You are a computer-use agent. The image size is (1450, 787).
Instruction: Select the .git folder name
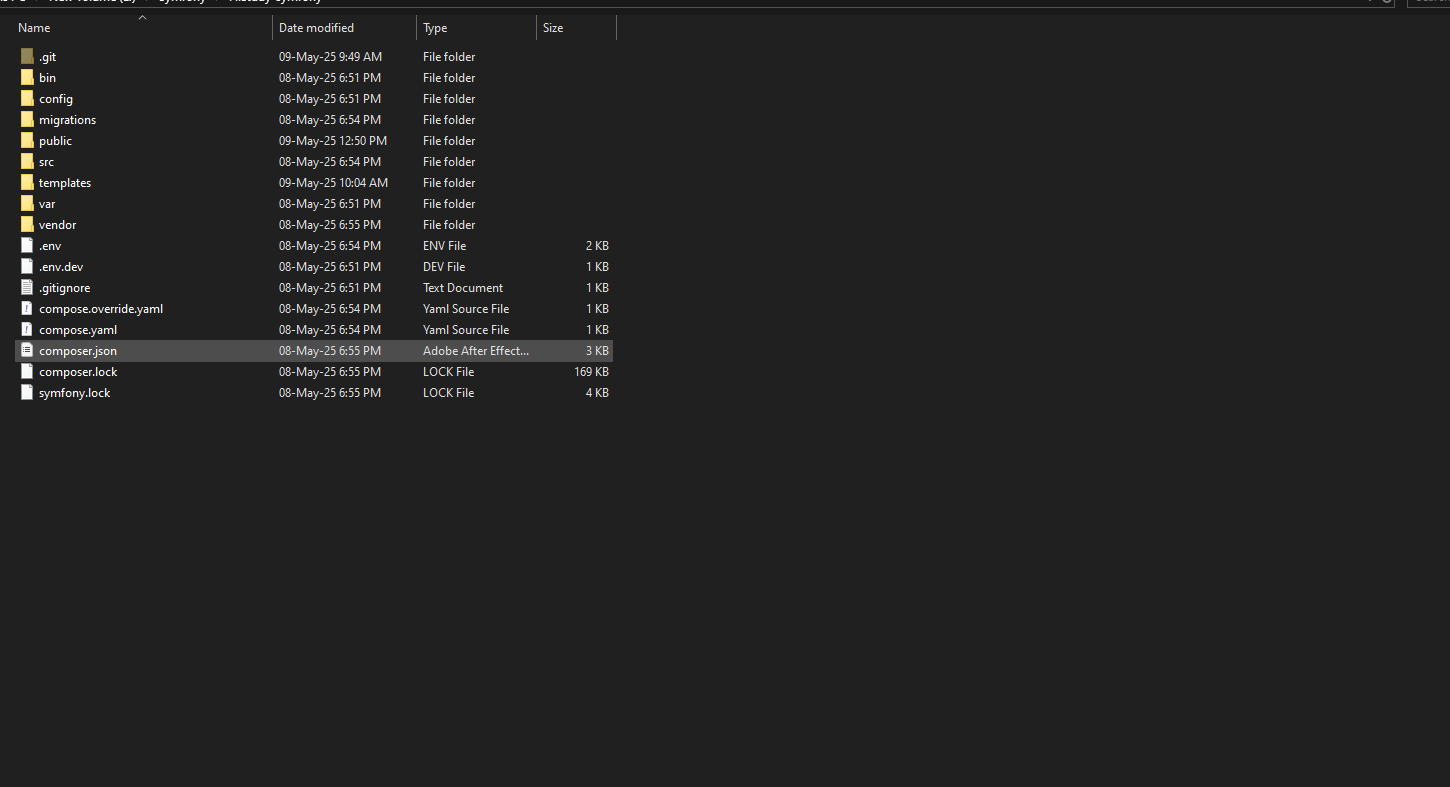47,57
